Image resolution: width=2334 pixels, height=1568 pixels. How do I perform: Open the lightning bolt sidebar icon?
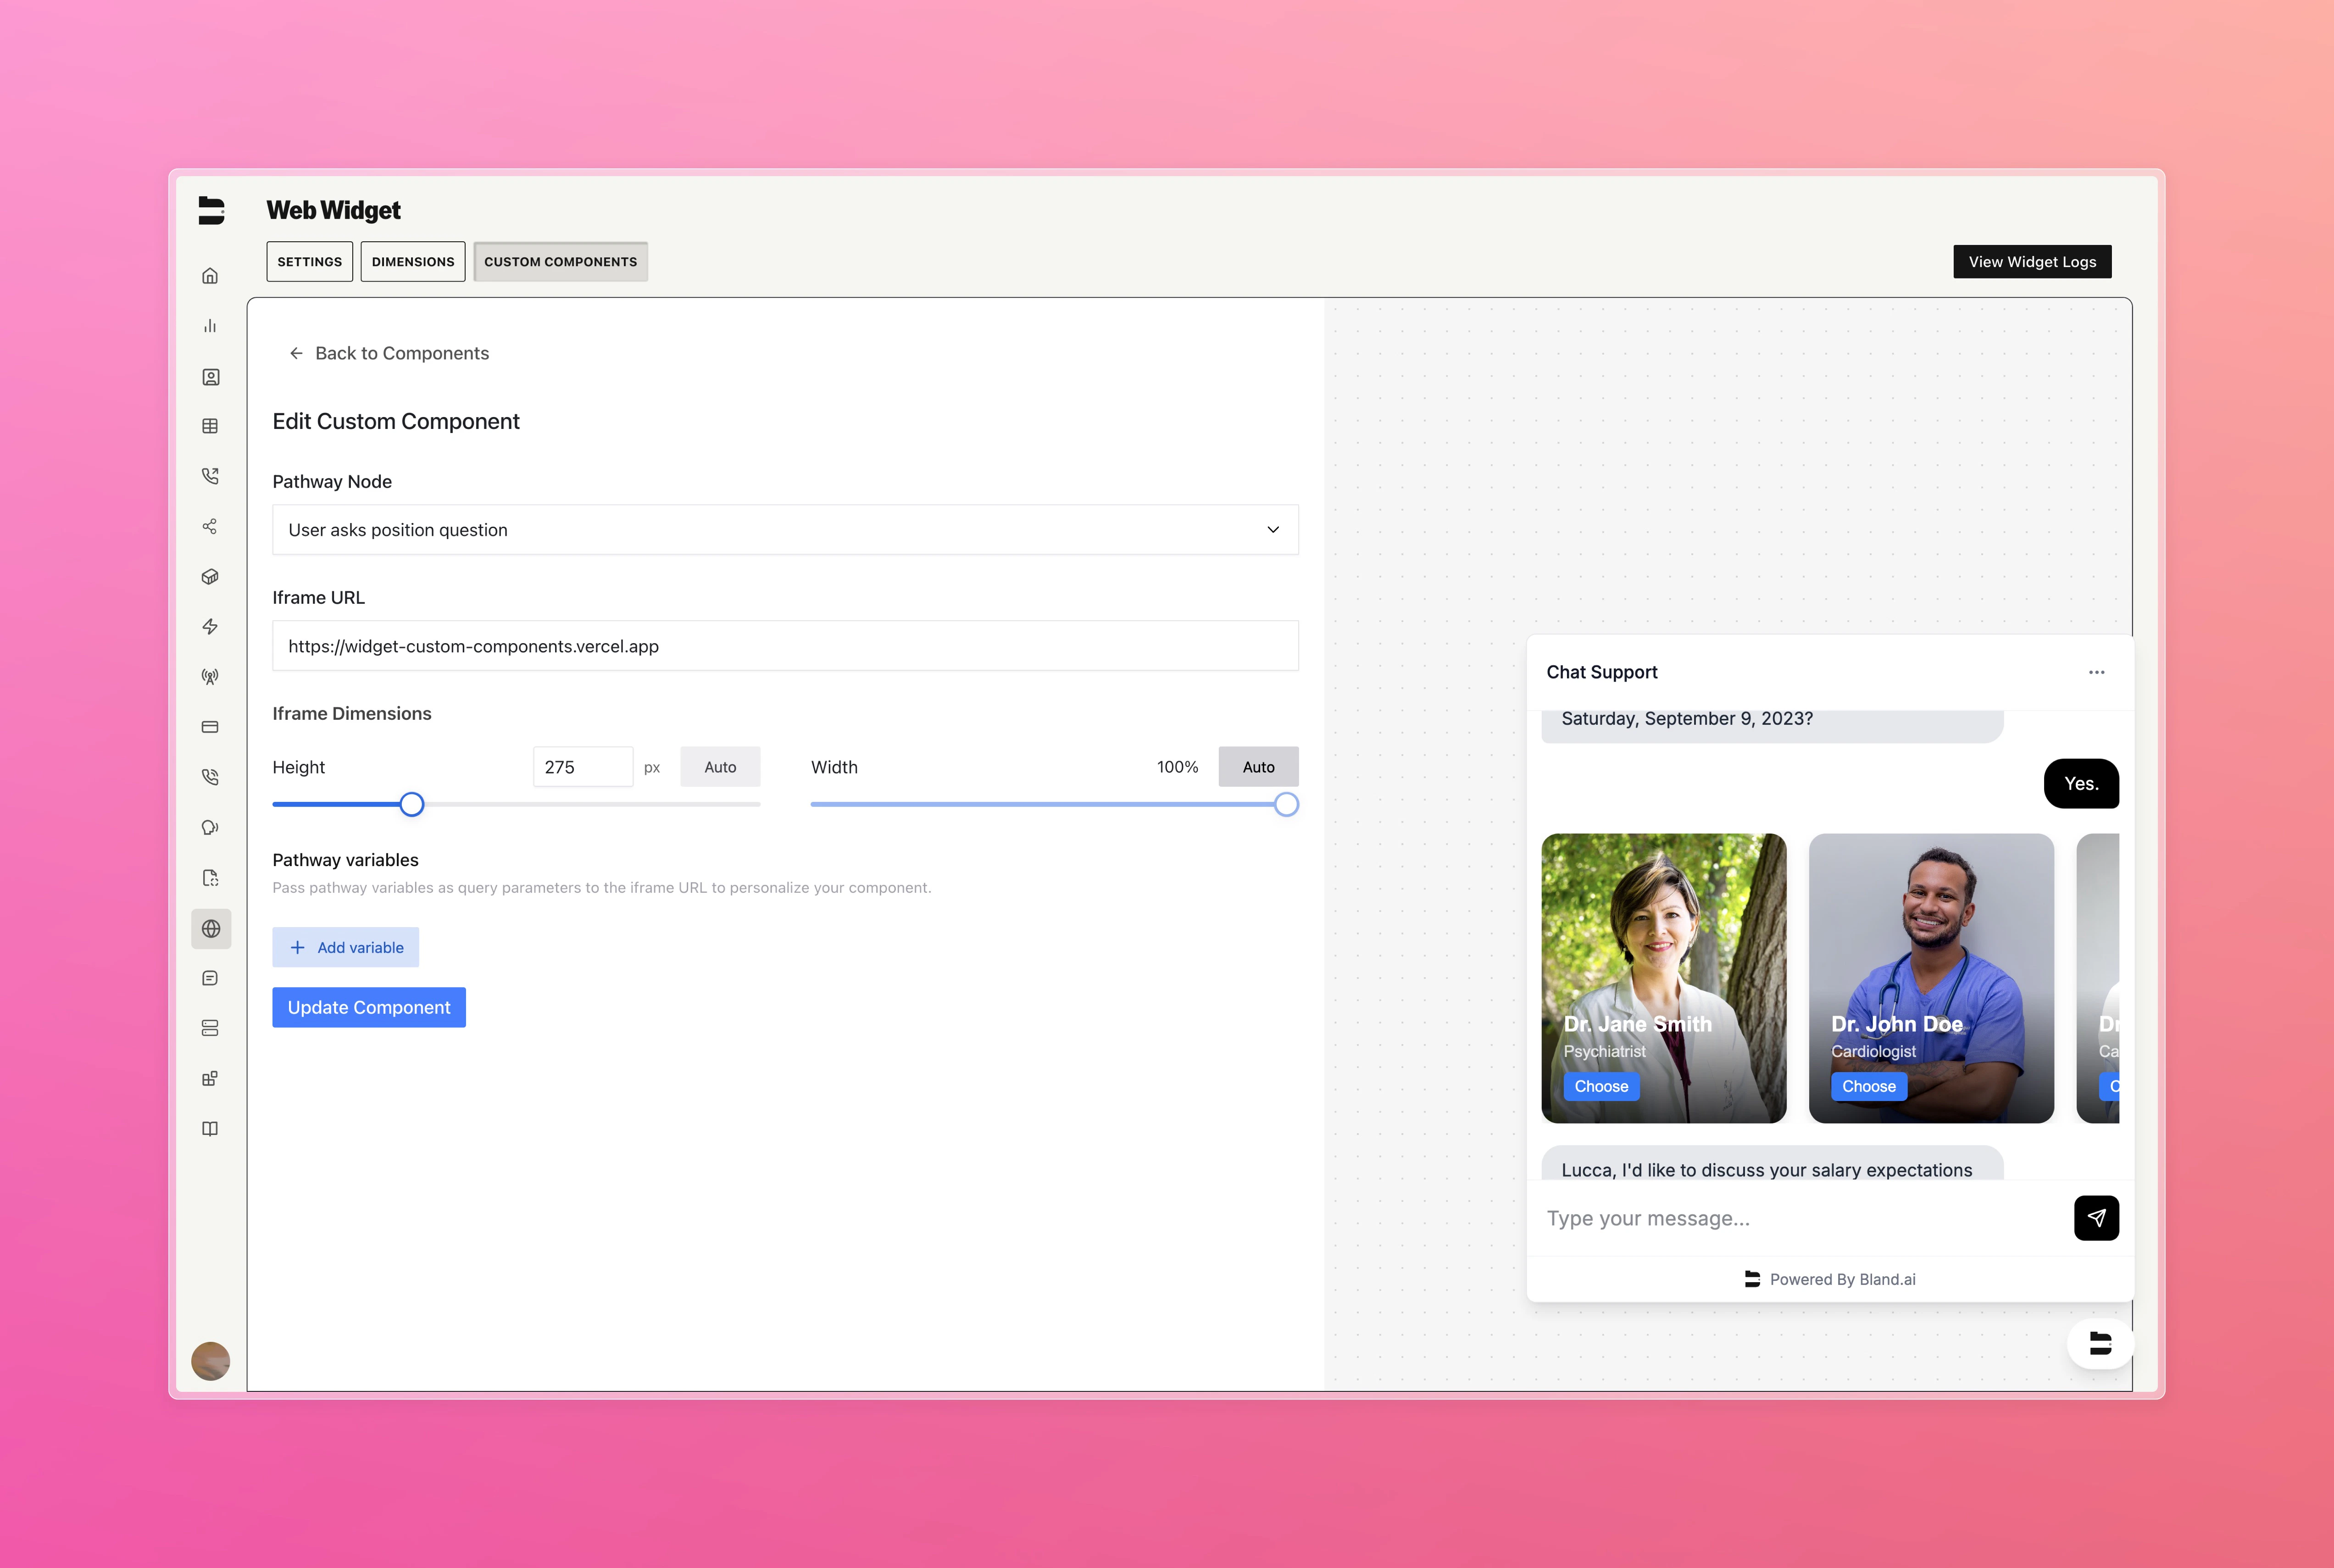pos(210,627)
